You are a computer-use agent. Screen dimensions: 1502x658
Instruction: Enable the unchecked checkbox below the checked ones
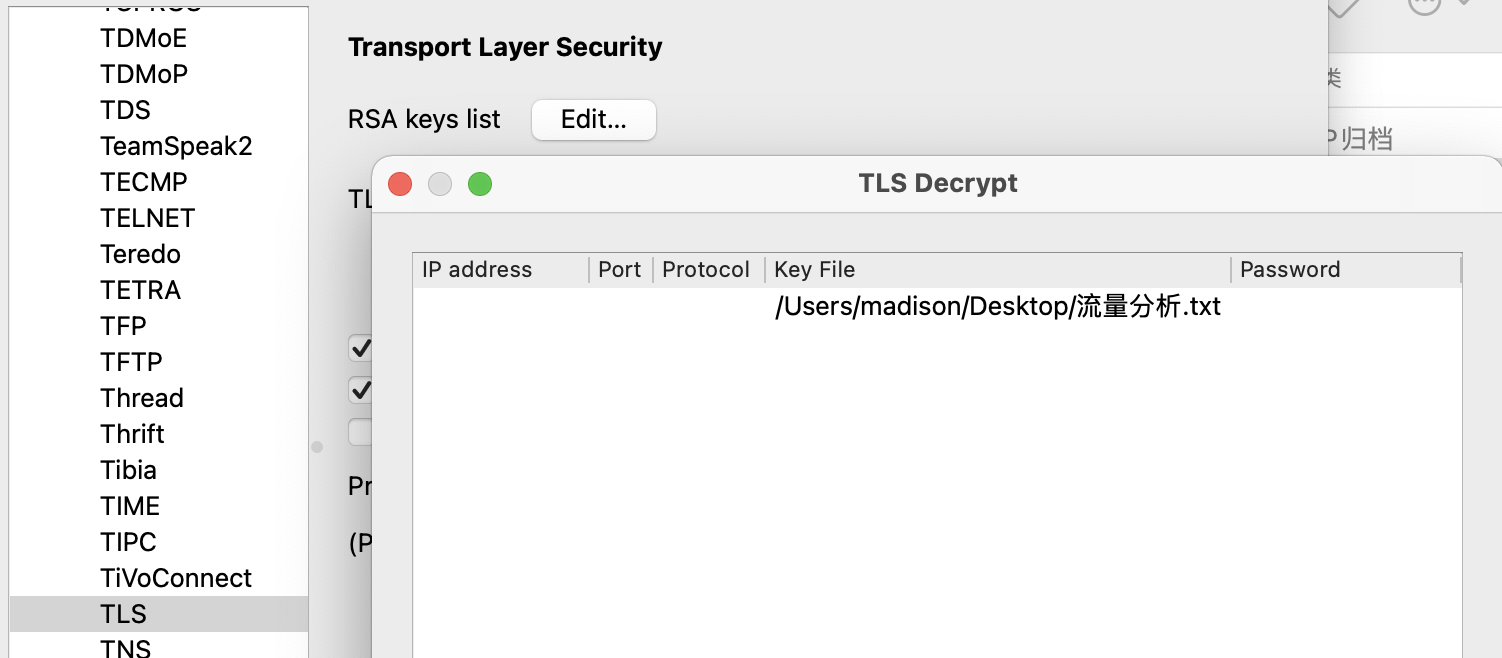tap(360, 431)
